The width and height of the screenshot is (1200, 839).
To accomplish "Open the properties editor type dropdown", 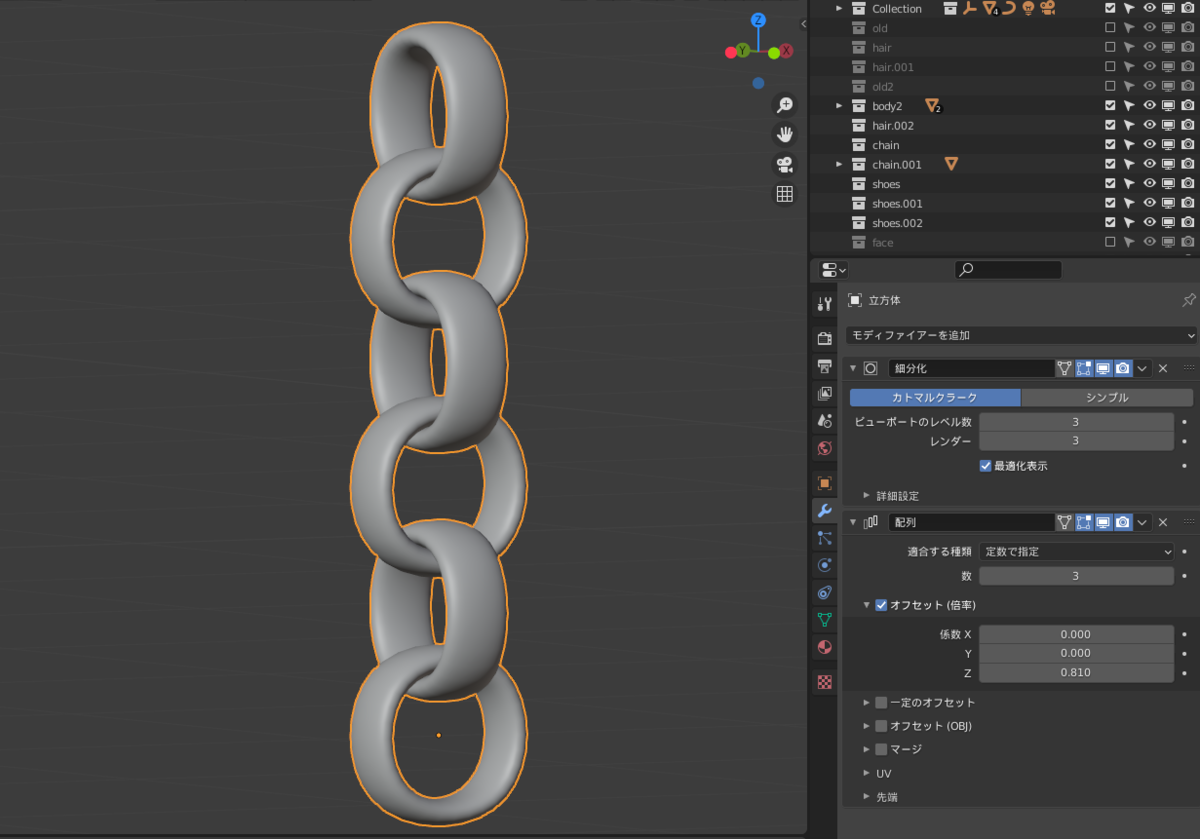I will click(x=833, y=270).
